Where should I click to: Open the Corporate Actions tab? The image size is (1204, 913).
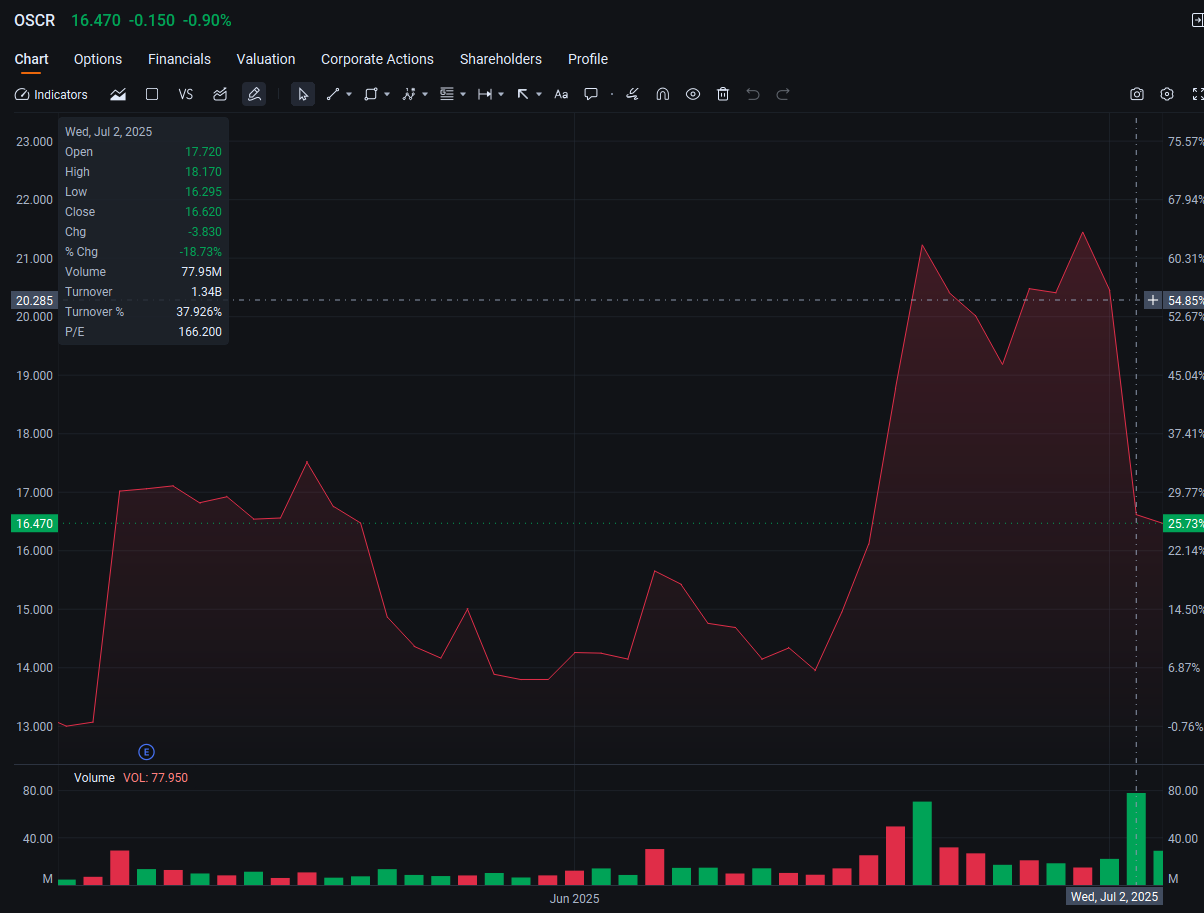[377, 59]
